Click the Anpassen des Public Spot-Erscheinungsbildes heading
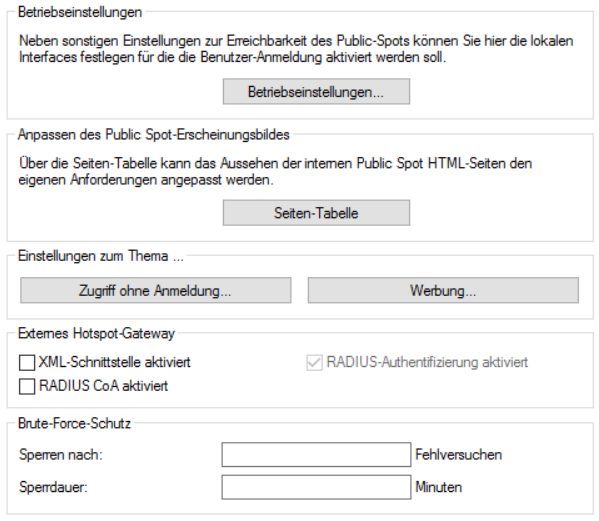The height and width of the screenshot is (521, 599). point(154,135)
